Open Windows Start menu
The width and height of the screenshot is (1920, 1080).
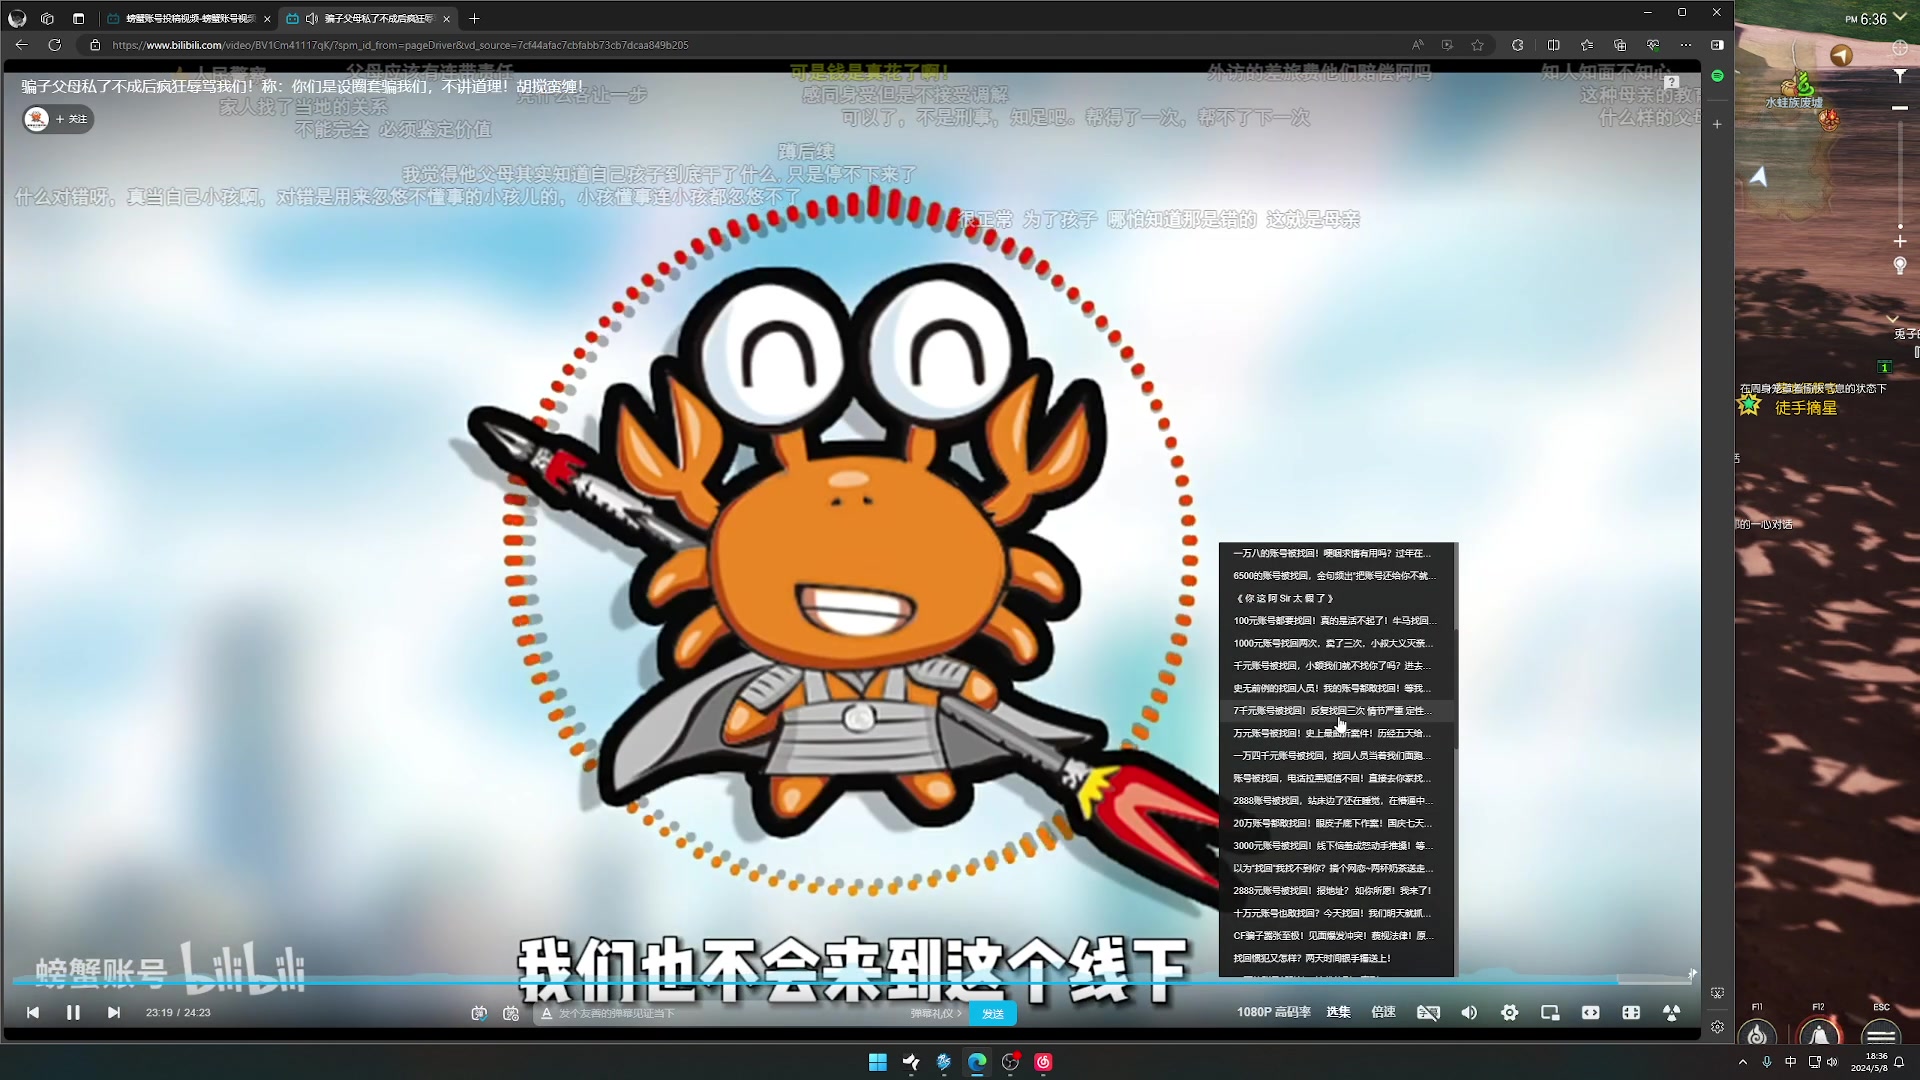(x=878, y=1062)
